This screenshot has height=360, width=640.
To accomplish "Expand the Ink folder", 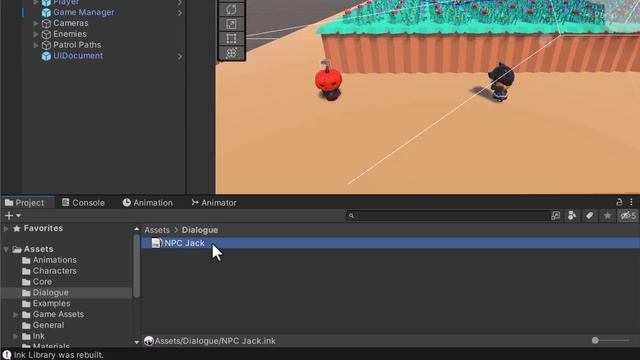I will (16, 336).
